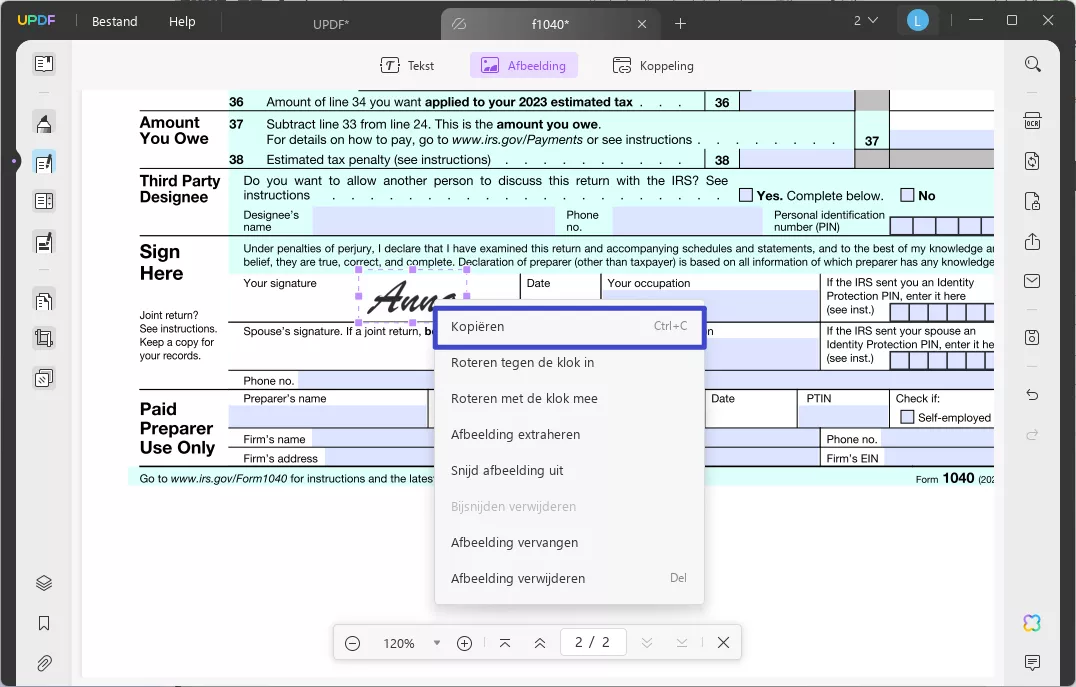This screenshot has width=1076, height=687.
Task: Select the Edit PDF tool in sidebar
Action: point(44,163)
